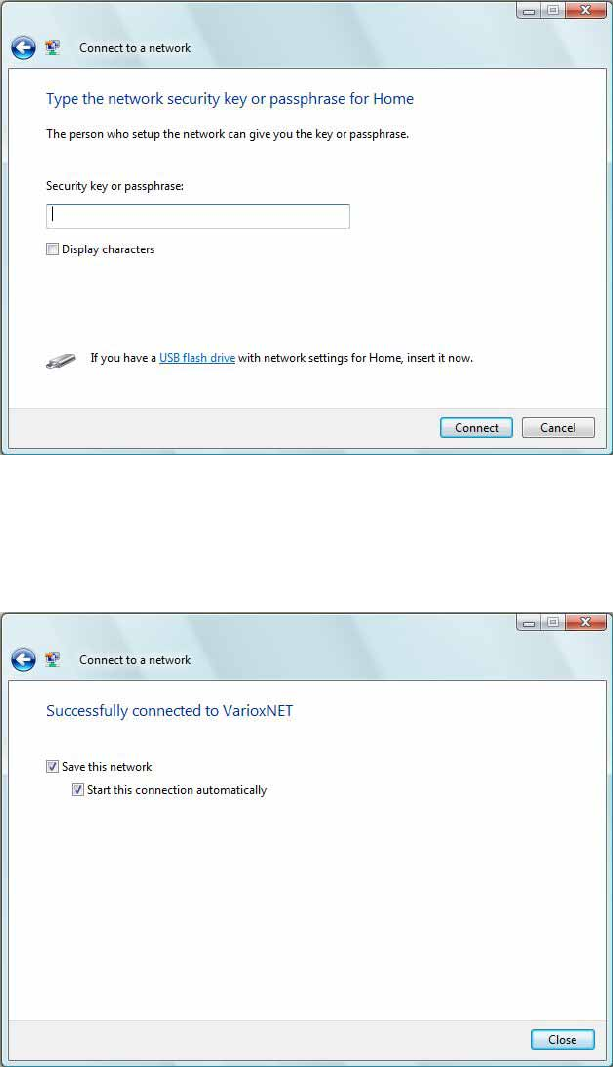
Task: Click the network icon beside the top title
Action: click(53, 48)
